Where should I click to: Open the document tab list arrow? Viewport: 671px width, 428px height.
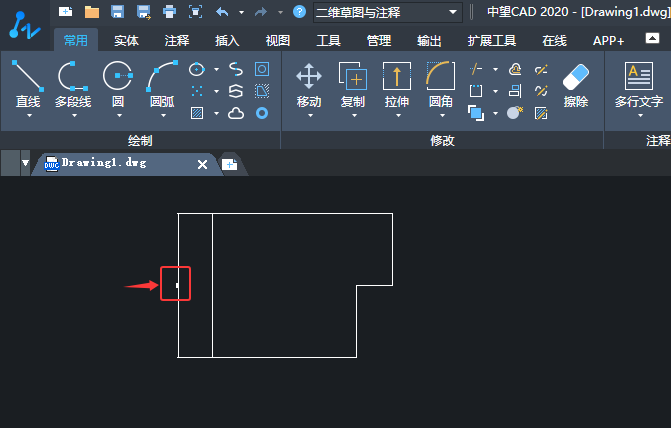[x=25, y=163]
